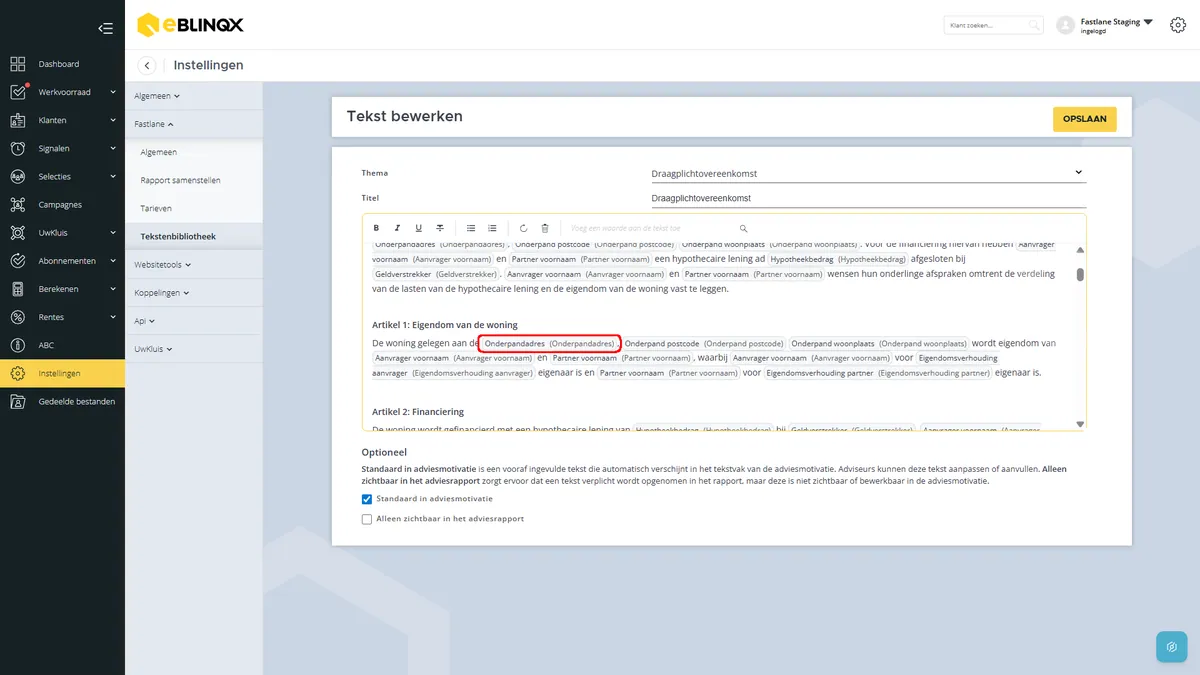The height and width of the screenshot is (675, 1200).
Task: Go back with the arrow beside Instellingen
Action: tap(147, 65)
